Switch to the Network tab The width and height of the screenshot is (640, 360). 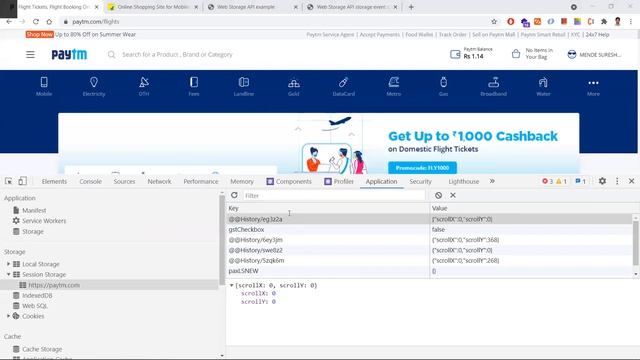160,181
